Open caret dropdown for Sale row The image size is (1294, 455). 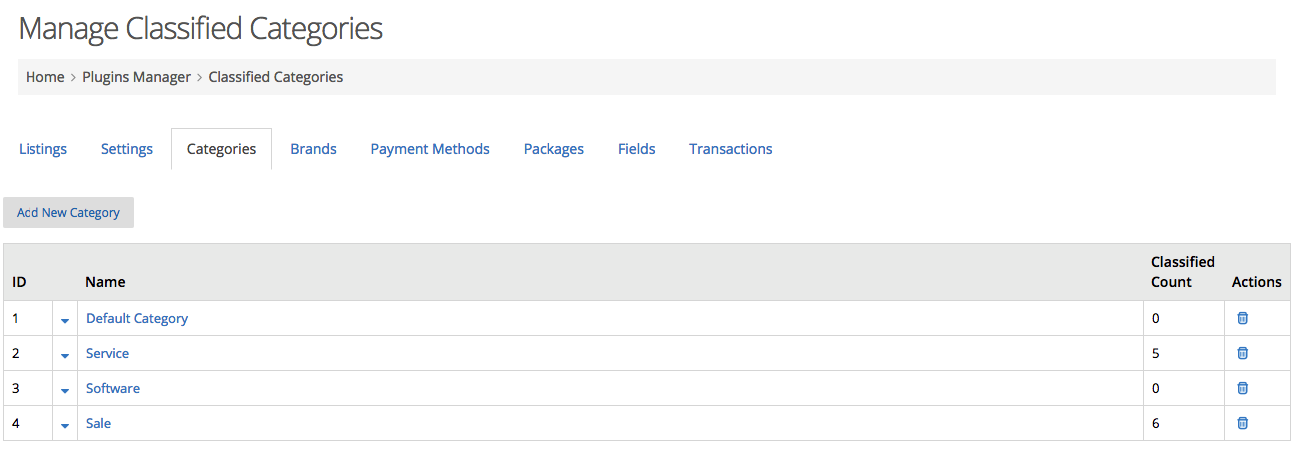click(65, 425)
